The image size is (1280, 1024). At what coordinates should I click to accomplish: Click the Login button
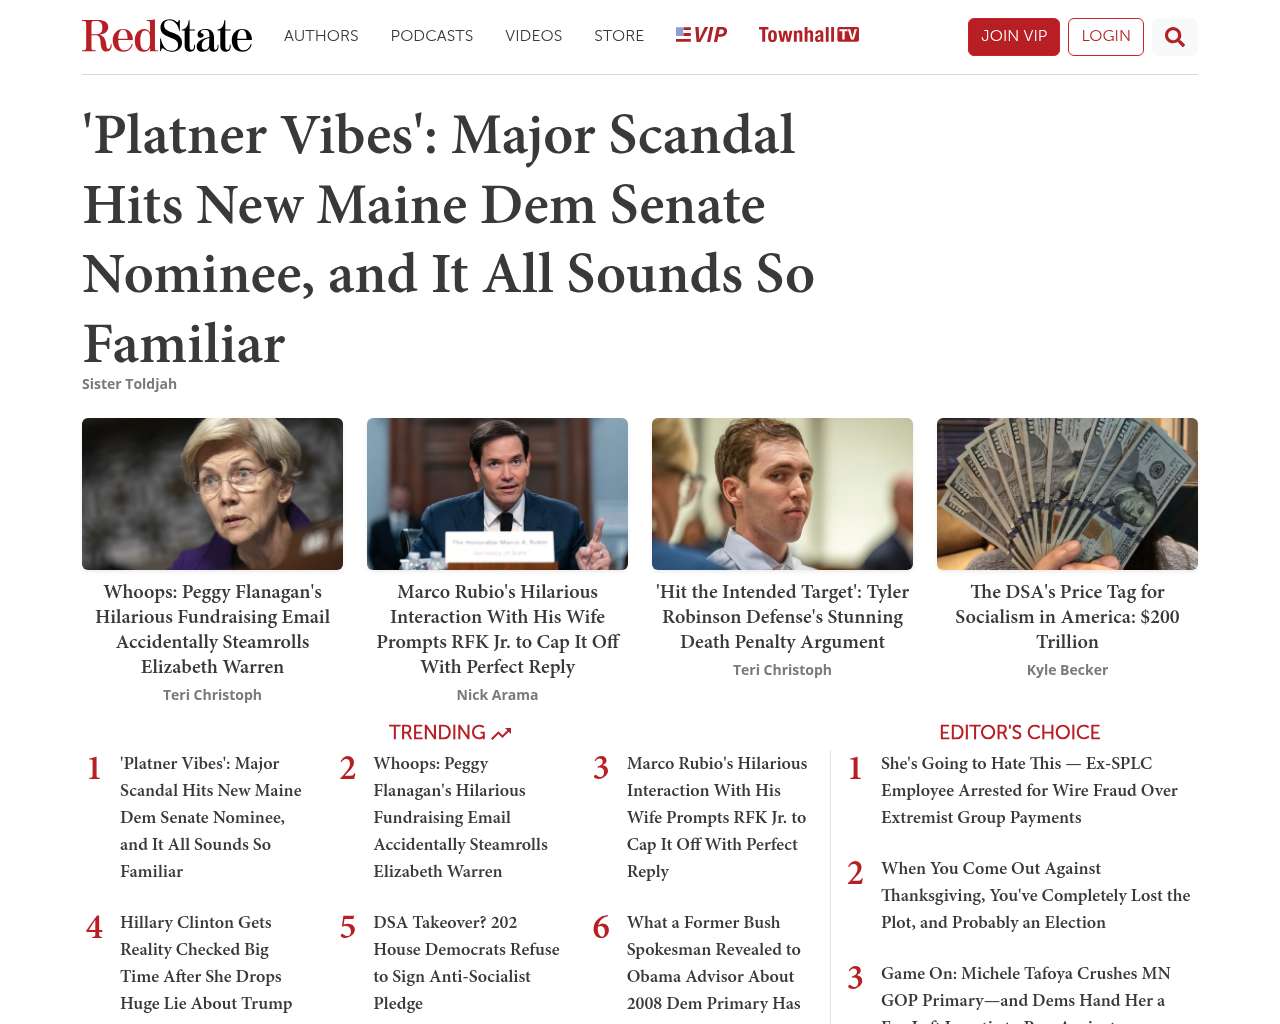click(1105, 37)
